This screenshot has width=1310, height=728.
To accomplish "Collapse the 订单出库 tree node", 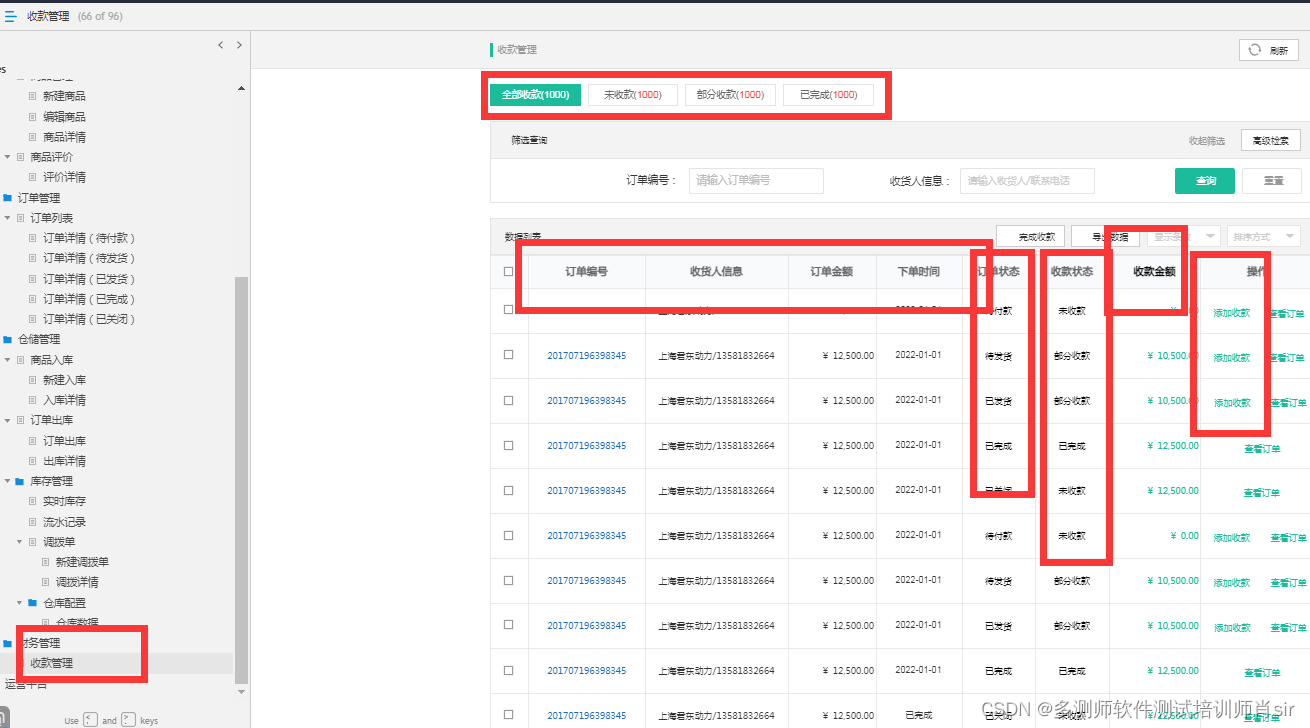I will [8, 420].
